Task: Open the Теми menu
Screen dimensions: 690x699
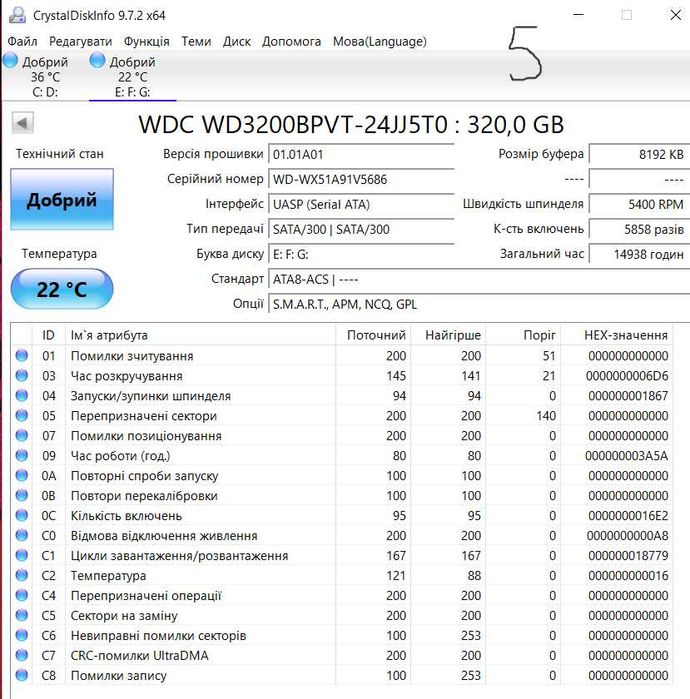Action: pos(196,41)
